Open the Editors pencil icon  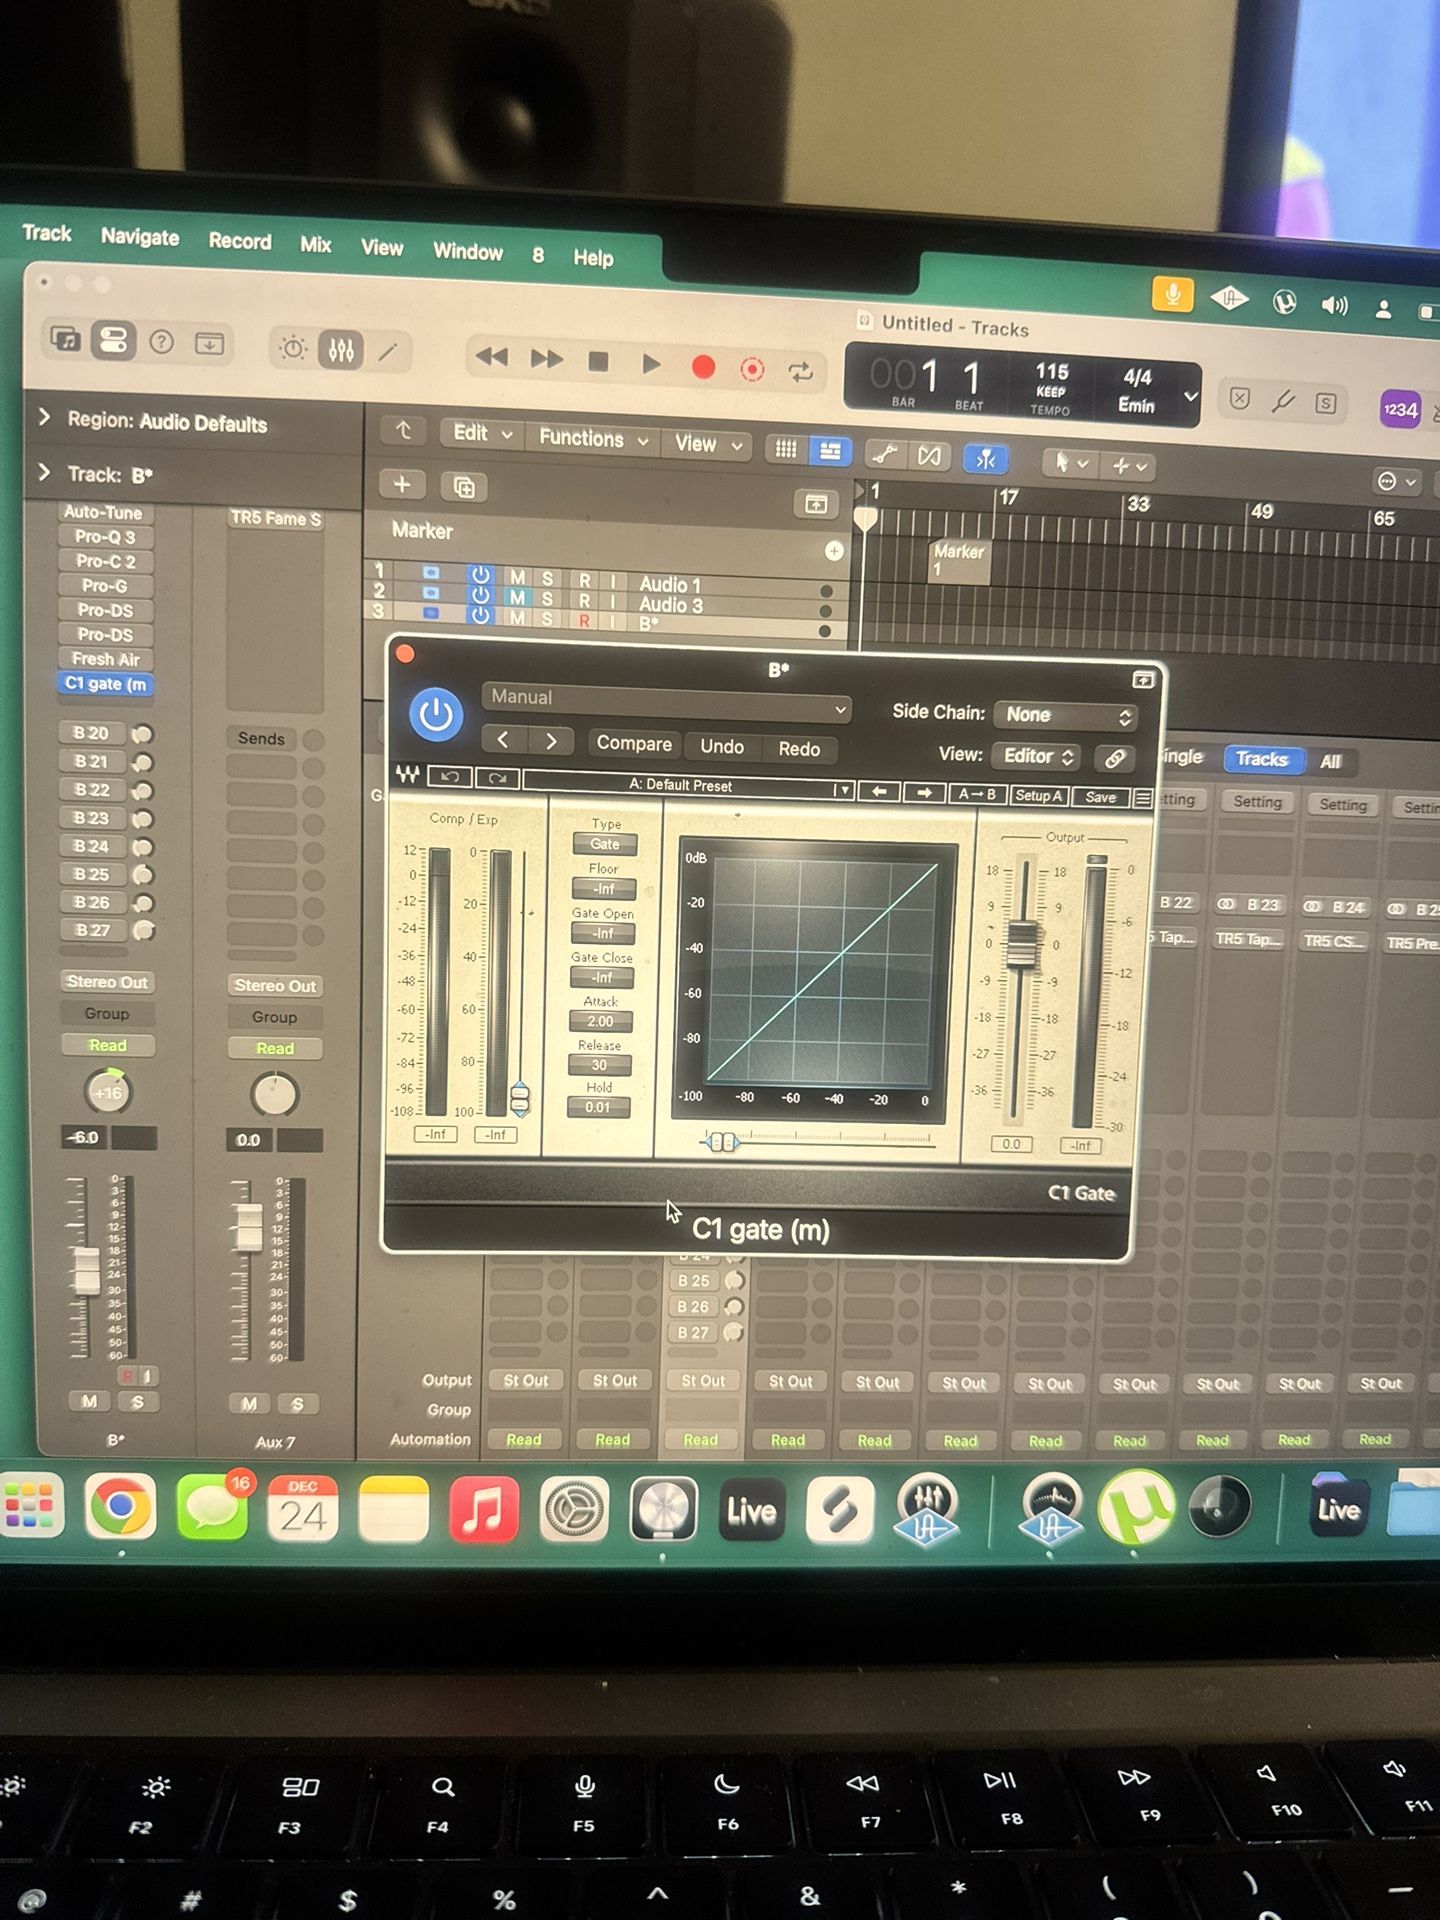point(388,352)
